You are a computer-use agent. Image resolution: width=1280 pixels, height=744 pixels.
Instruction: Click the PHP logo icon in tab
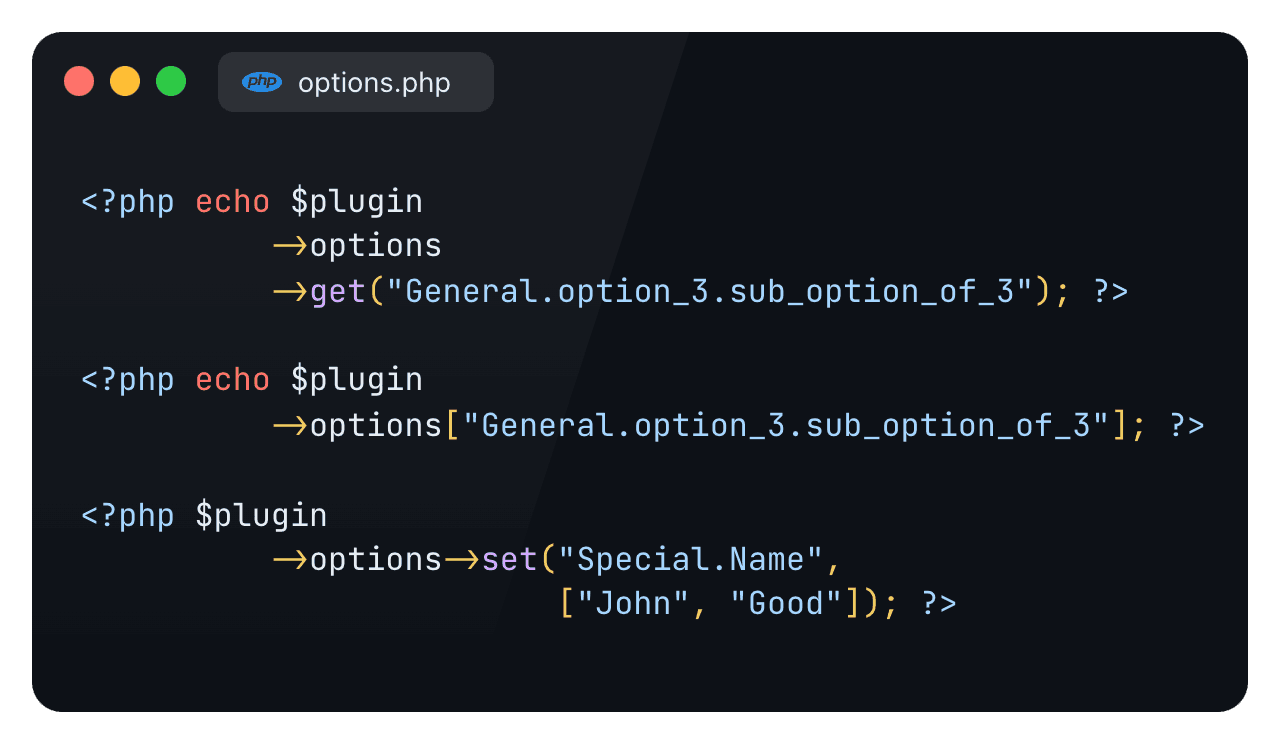click(x=262, y=82)
